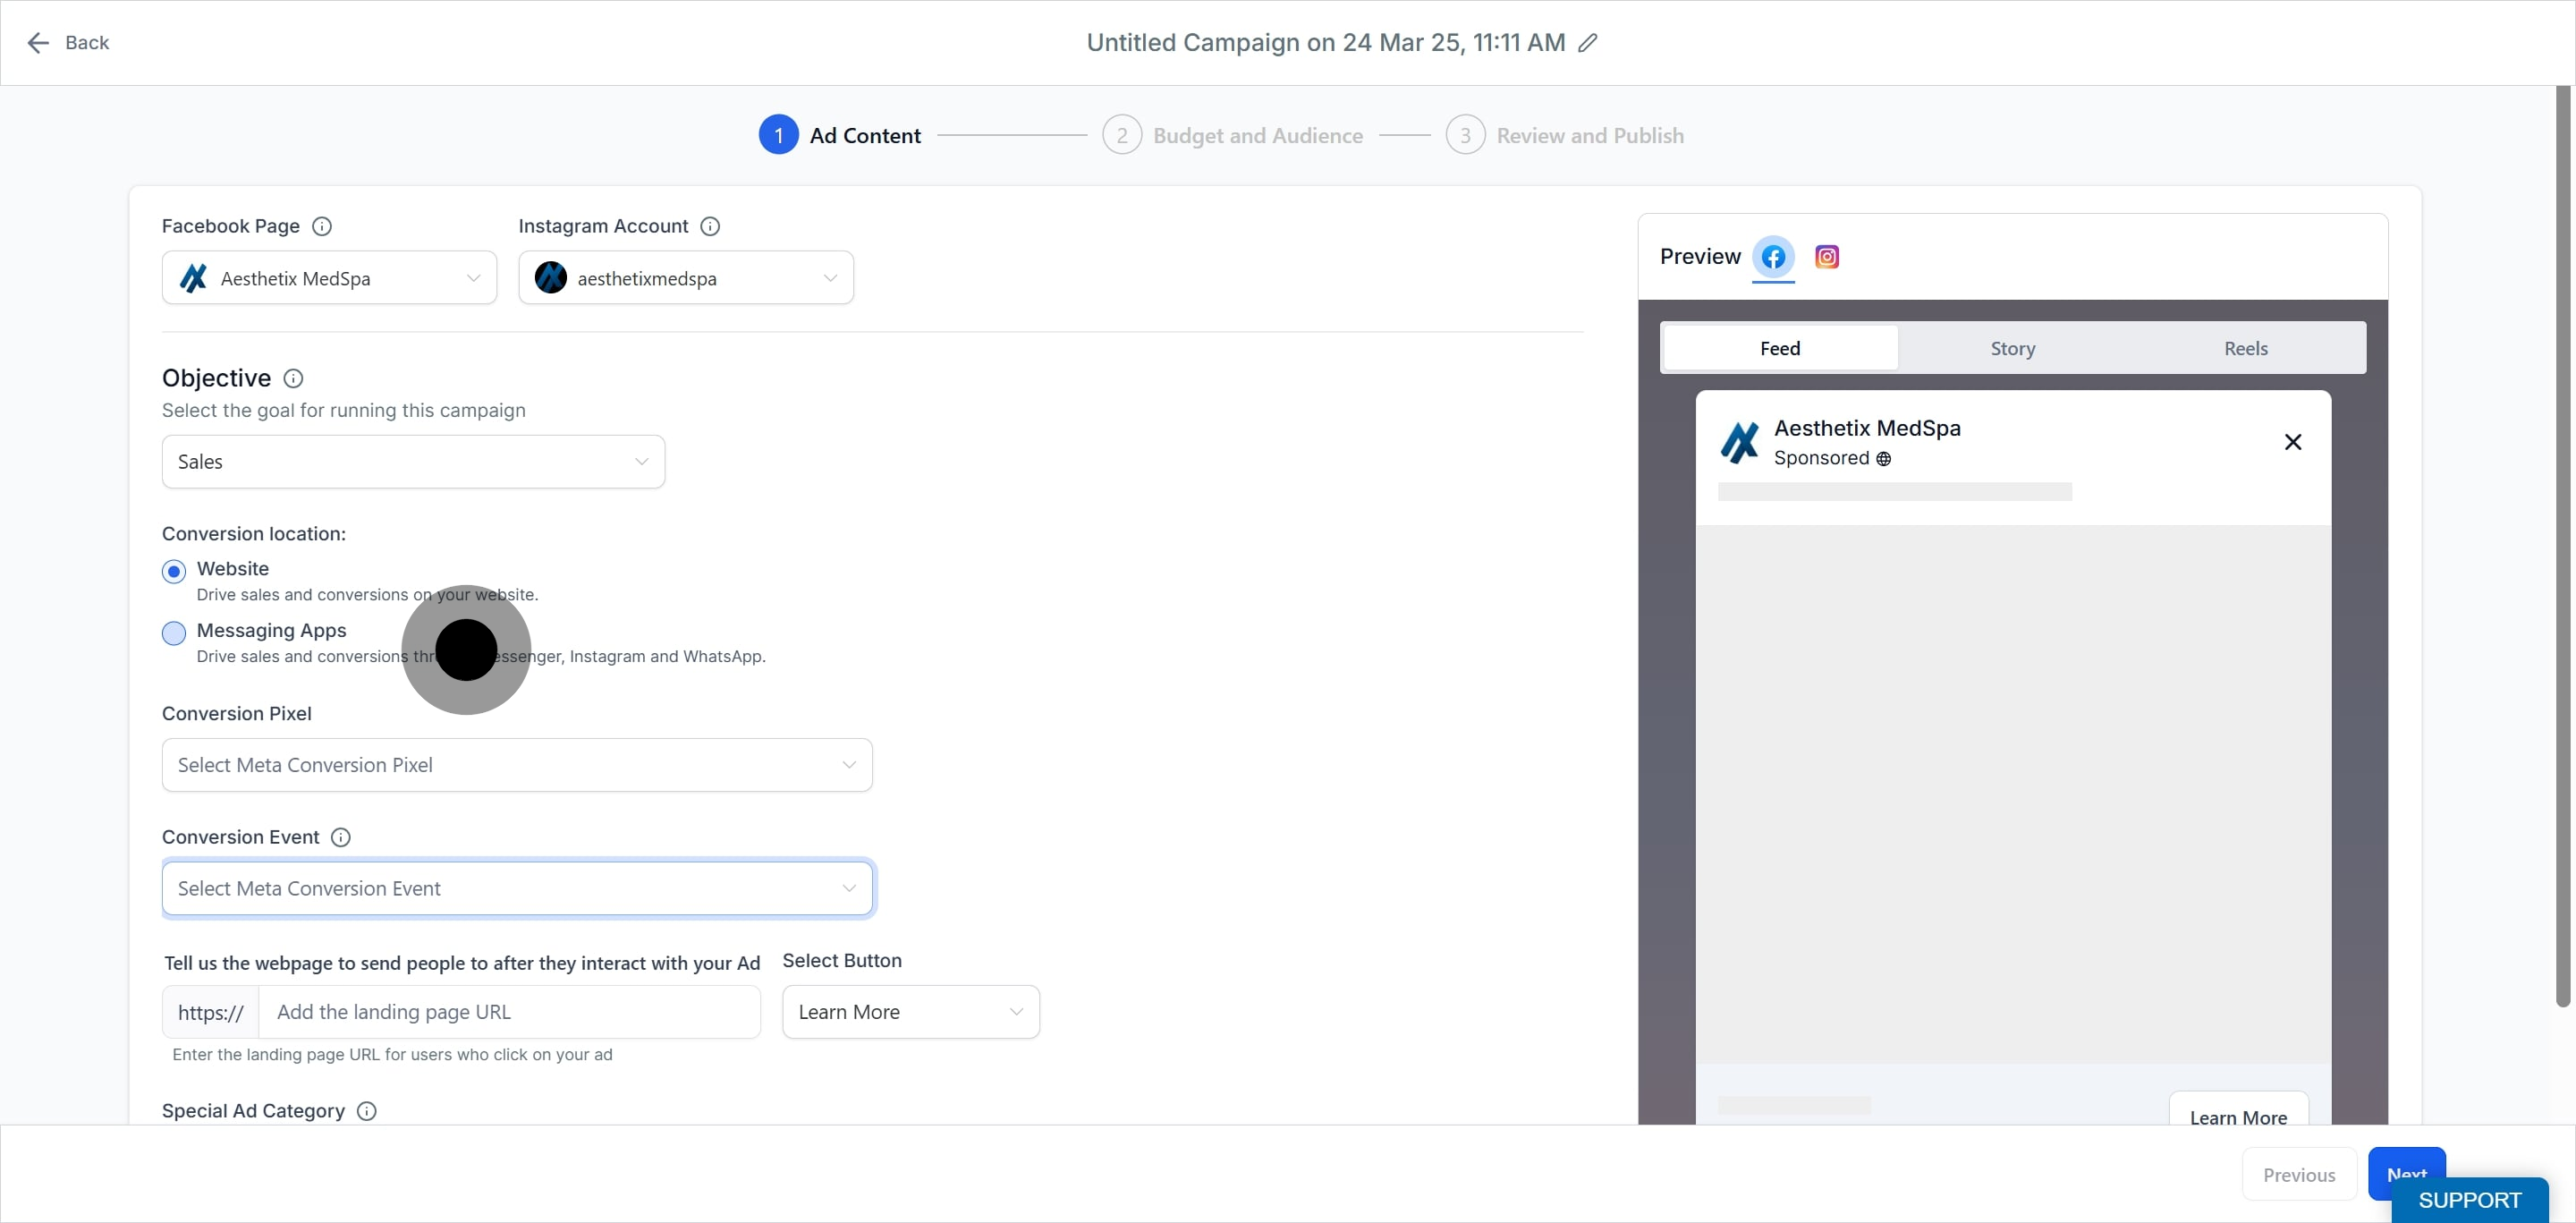Show Special Ad Category info icon

[x=367, y=1112]
